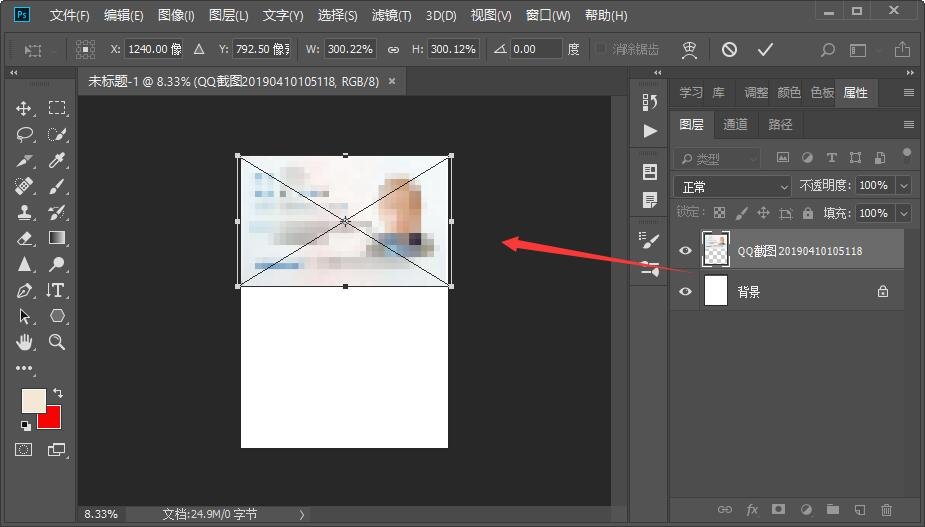The image size is (925, 527).
Task: Switch to warp mode button
Action: [689, 49]
